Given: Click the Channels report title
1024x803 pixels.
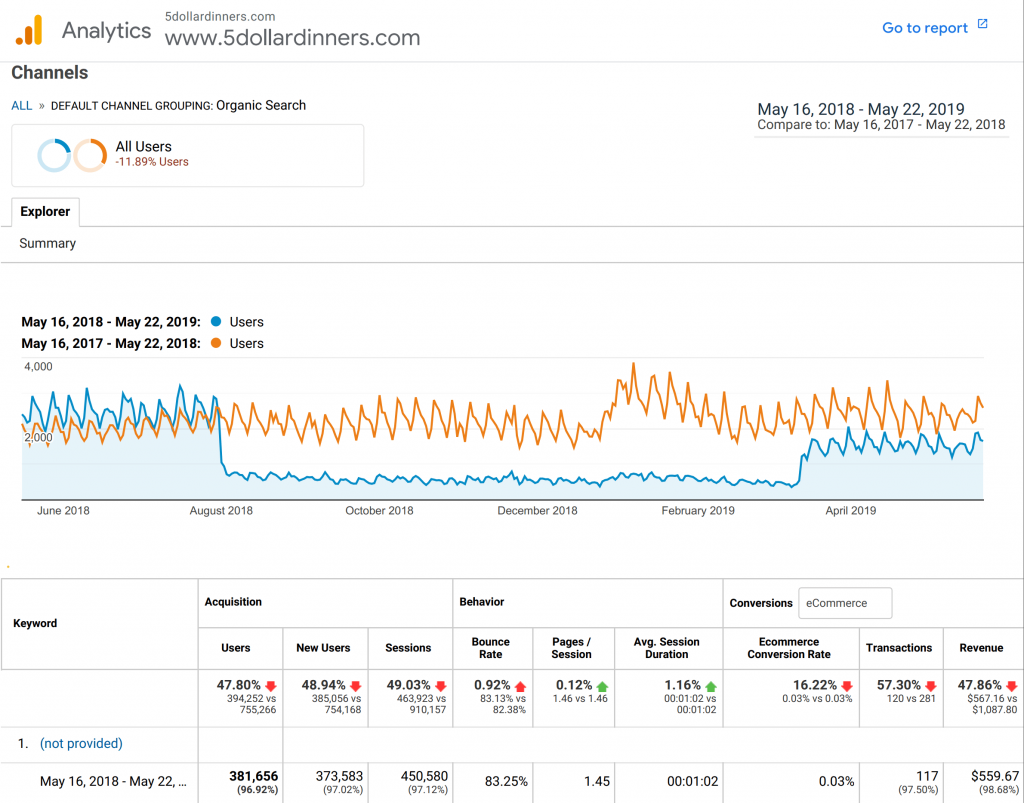Looking at the screenshot, I should [50, 72].
